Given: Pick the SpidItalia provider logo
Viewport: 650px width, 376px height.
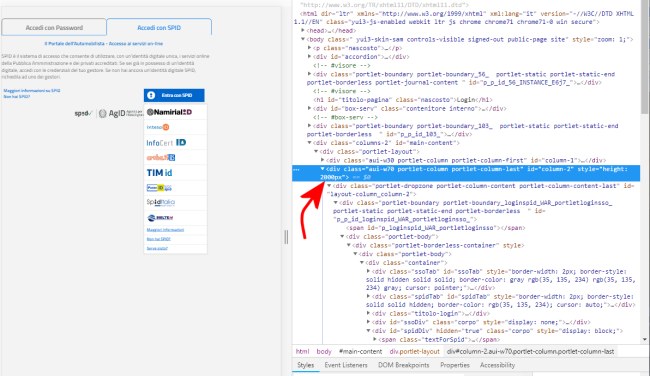Looking at the screenshot, I should click(x=161, y=202).
